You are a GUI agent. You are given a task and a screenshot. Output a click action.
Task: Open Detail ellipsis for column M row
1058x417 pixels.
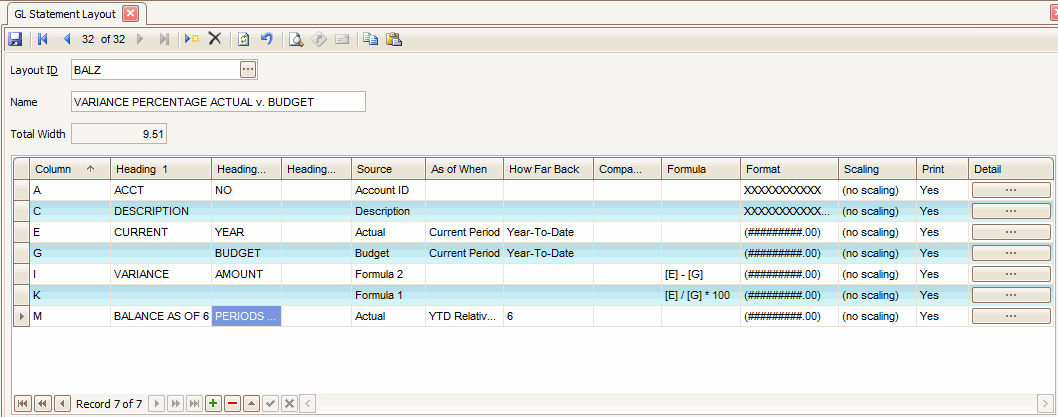point(1011,316)
